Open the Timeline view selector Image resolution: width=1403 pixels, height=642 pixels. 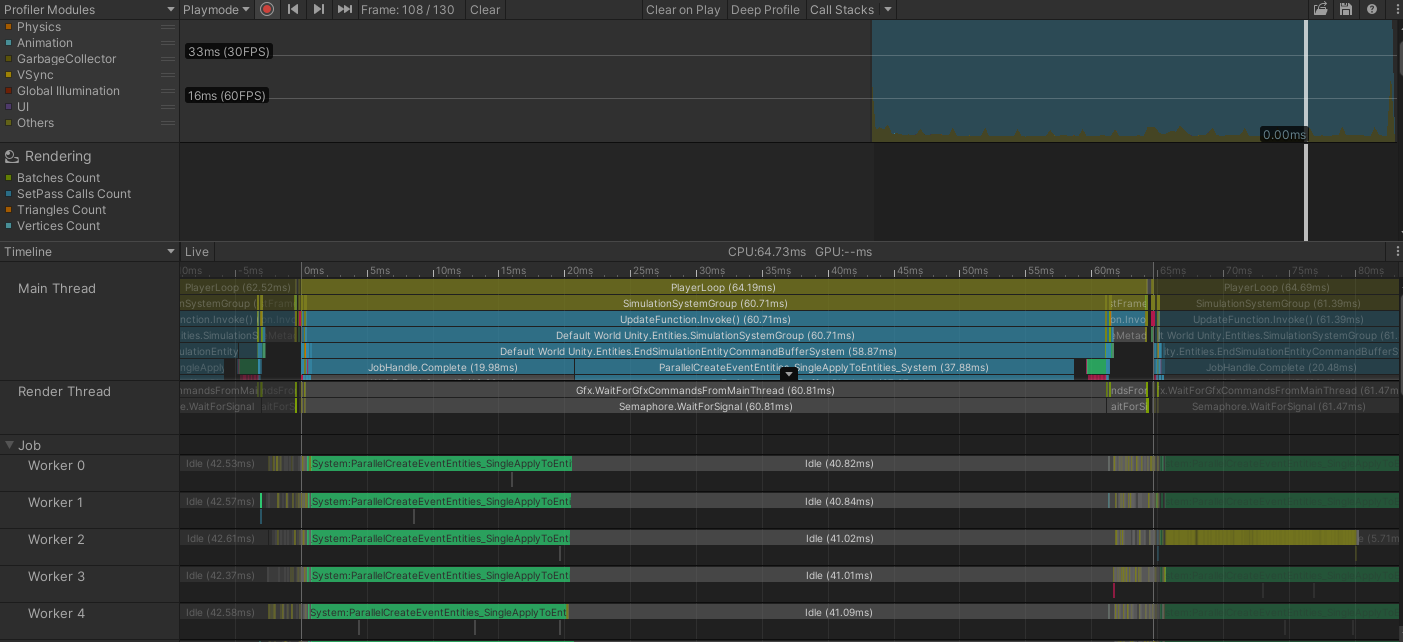88,251
